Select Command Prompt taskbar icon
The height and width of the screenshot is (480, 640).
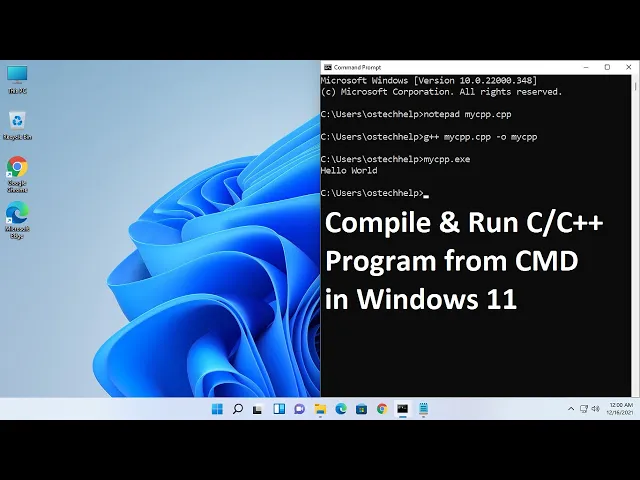402,409
